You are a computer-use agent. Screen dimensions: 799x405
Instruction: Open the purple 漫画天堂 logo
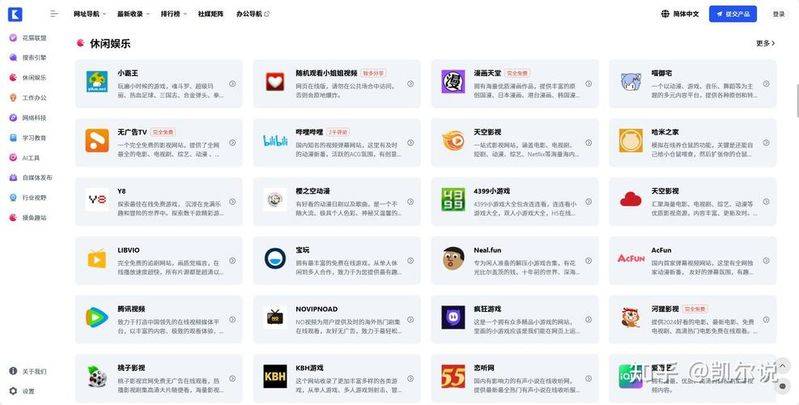tap(453, 82)
